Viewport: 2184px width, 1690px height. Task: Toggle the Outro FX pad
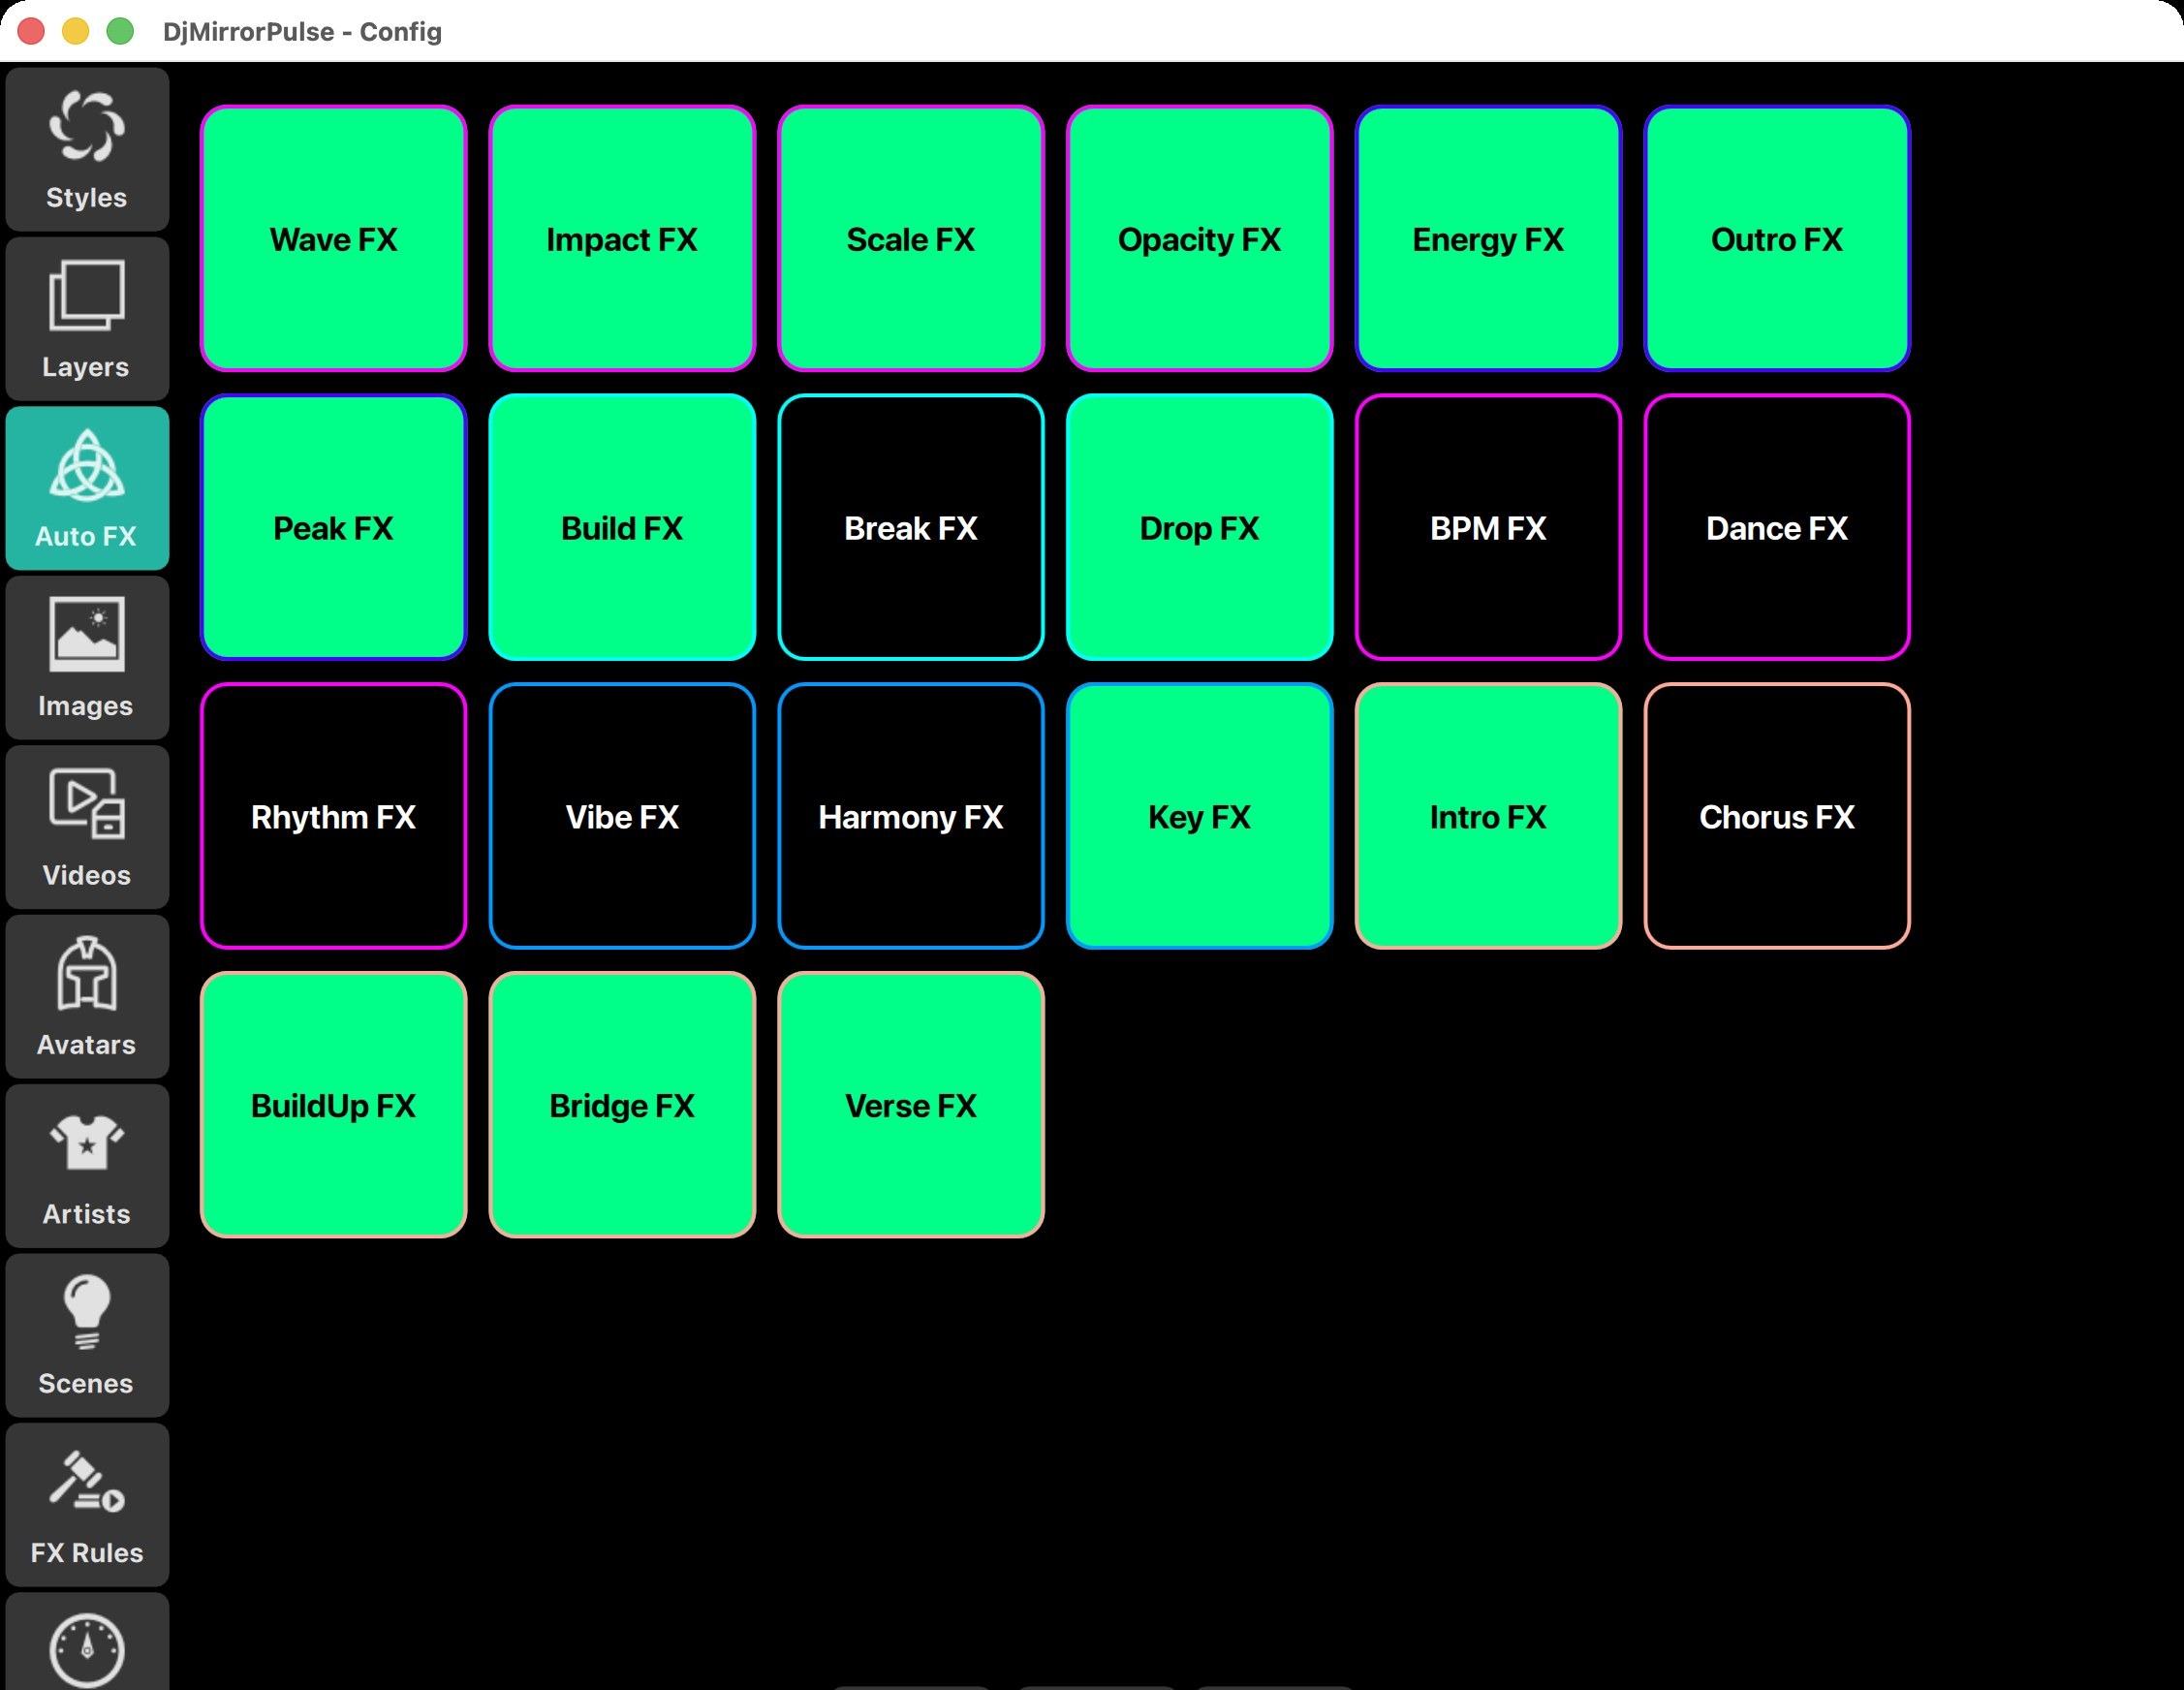(x=1777, y=238)
